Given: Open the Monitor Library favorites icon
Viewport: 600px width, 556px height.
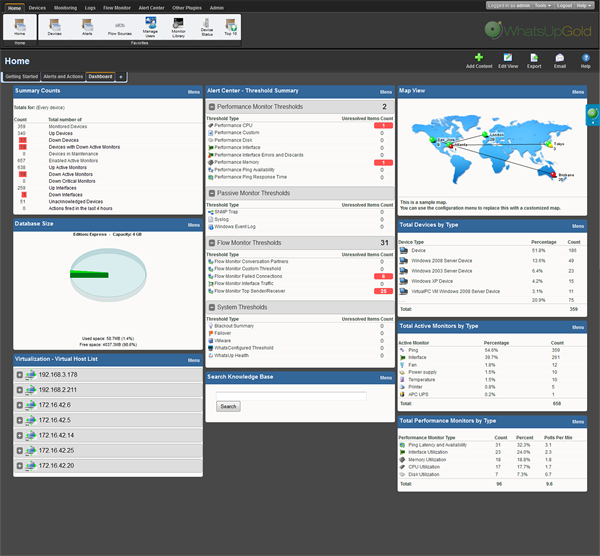Looking at the screenshot, I should 178,23.
